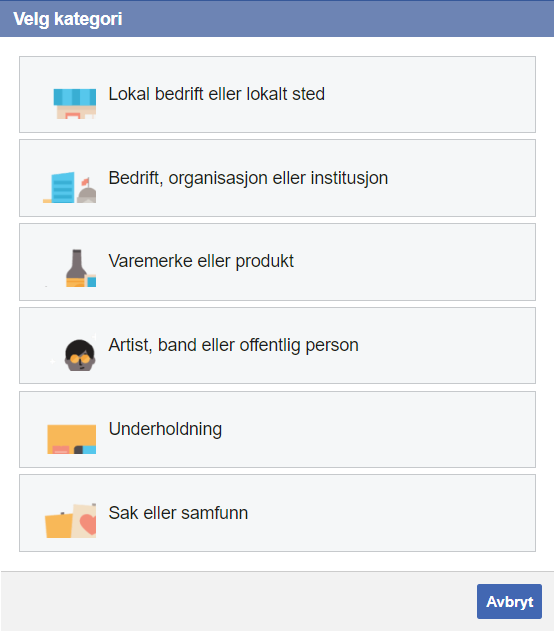The width and height of the screenshot is (554, 631).
Task: Cancel the dialog with Avbryt
Action: pyautogui.click(x=509, y=601)
